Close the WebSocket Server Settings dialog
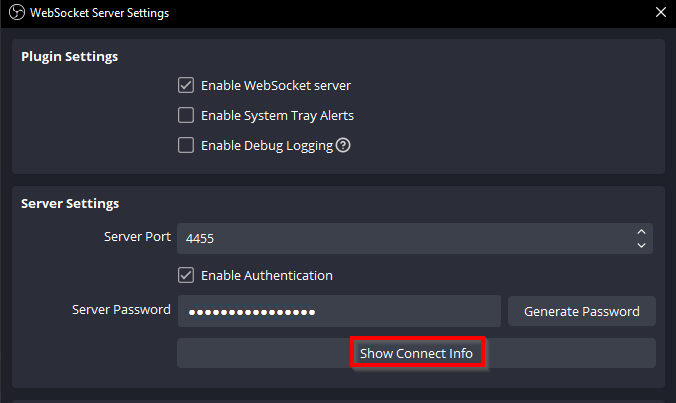 point(660,13)
